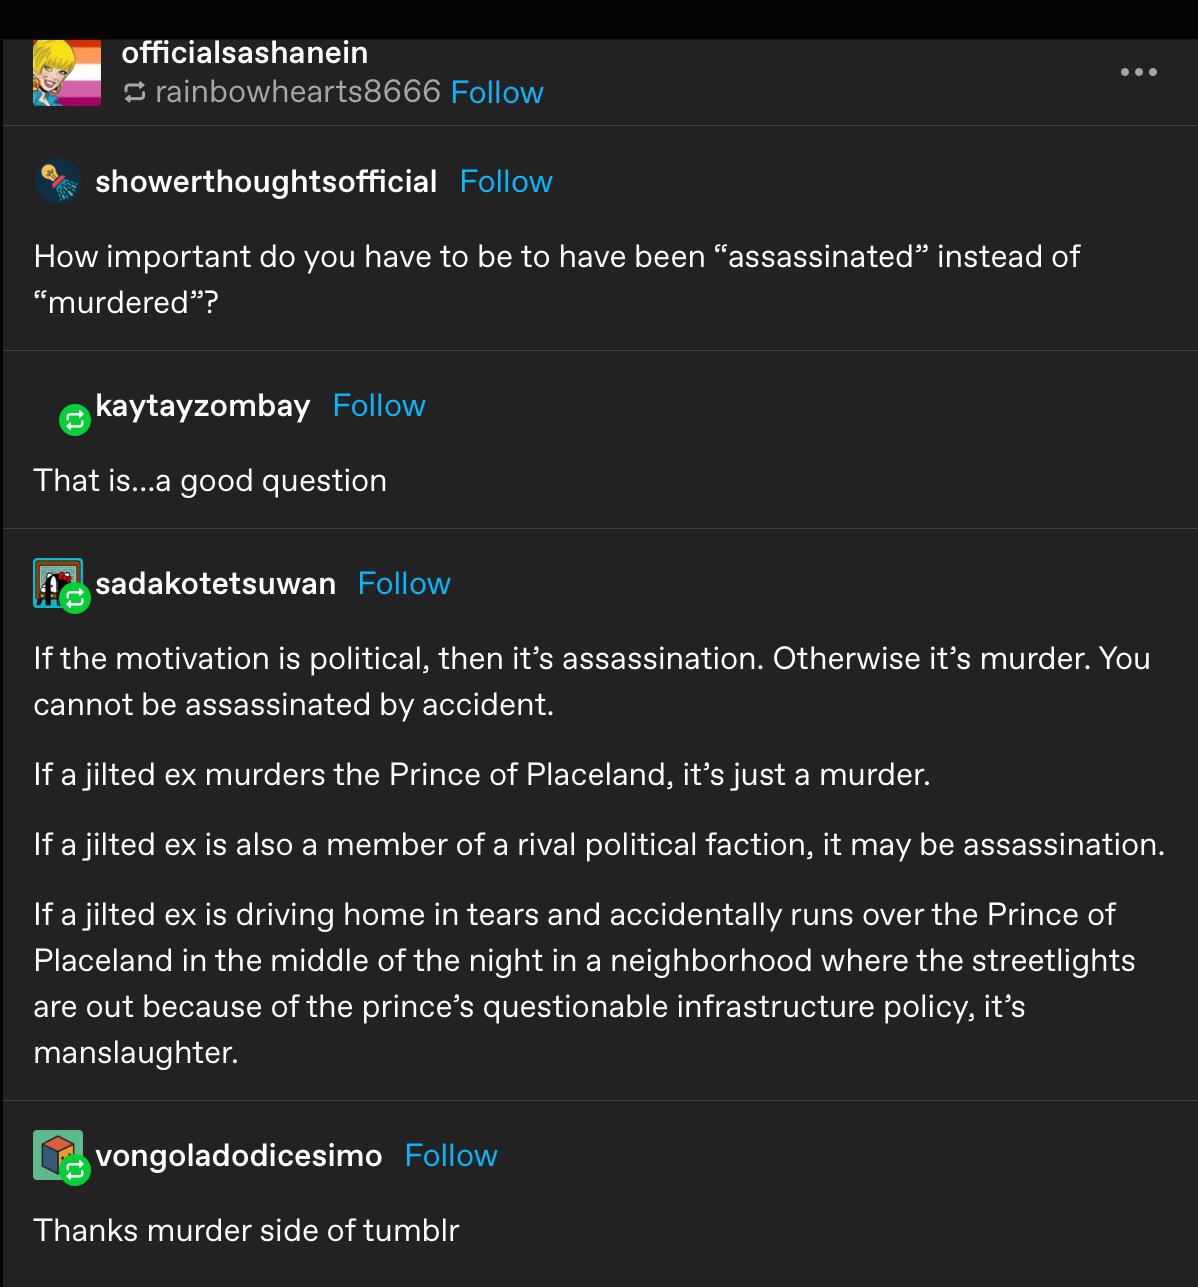Follow kaytayzombay
Screen dimensions: 1198x1287
click(379, 406)
